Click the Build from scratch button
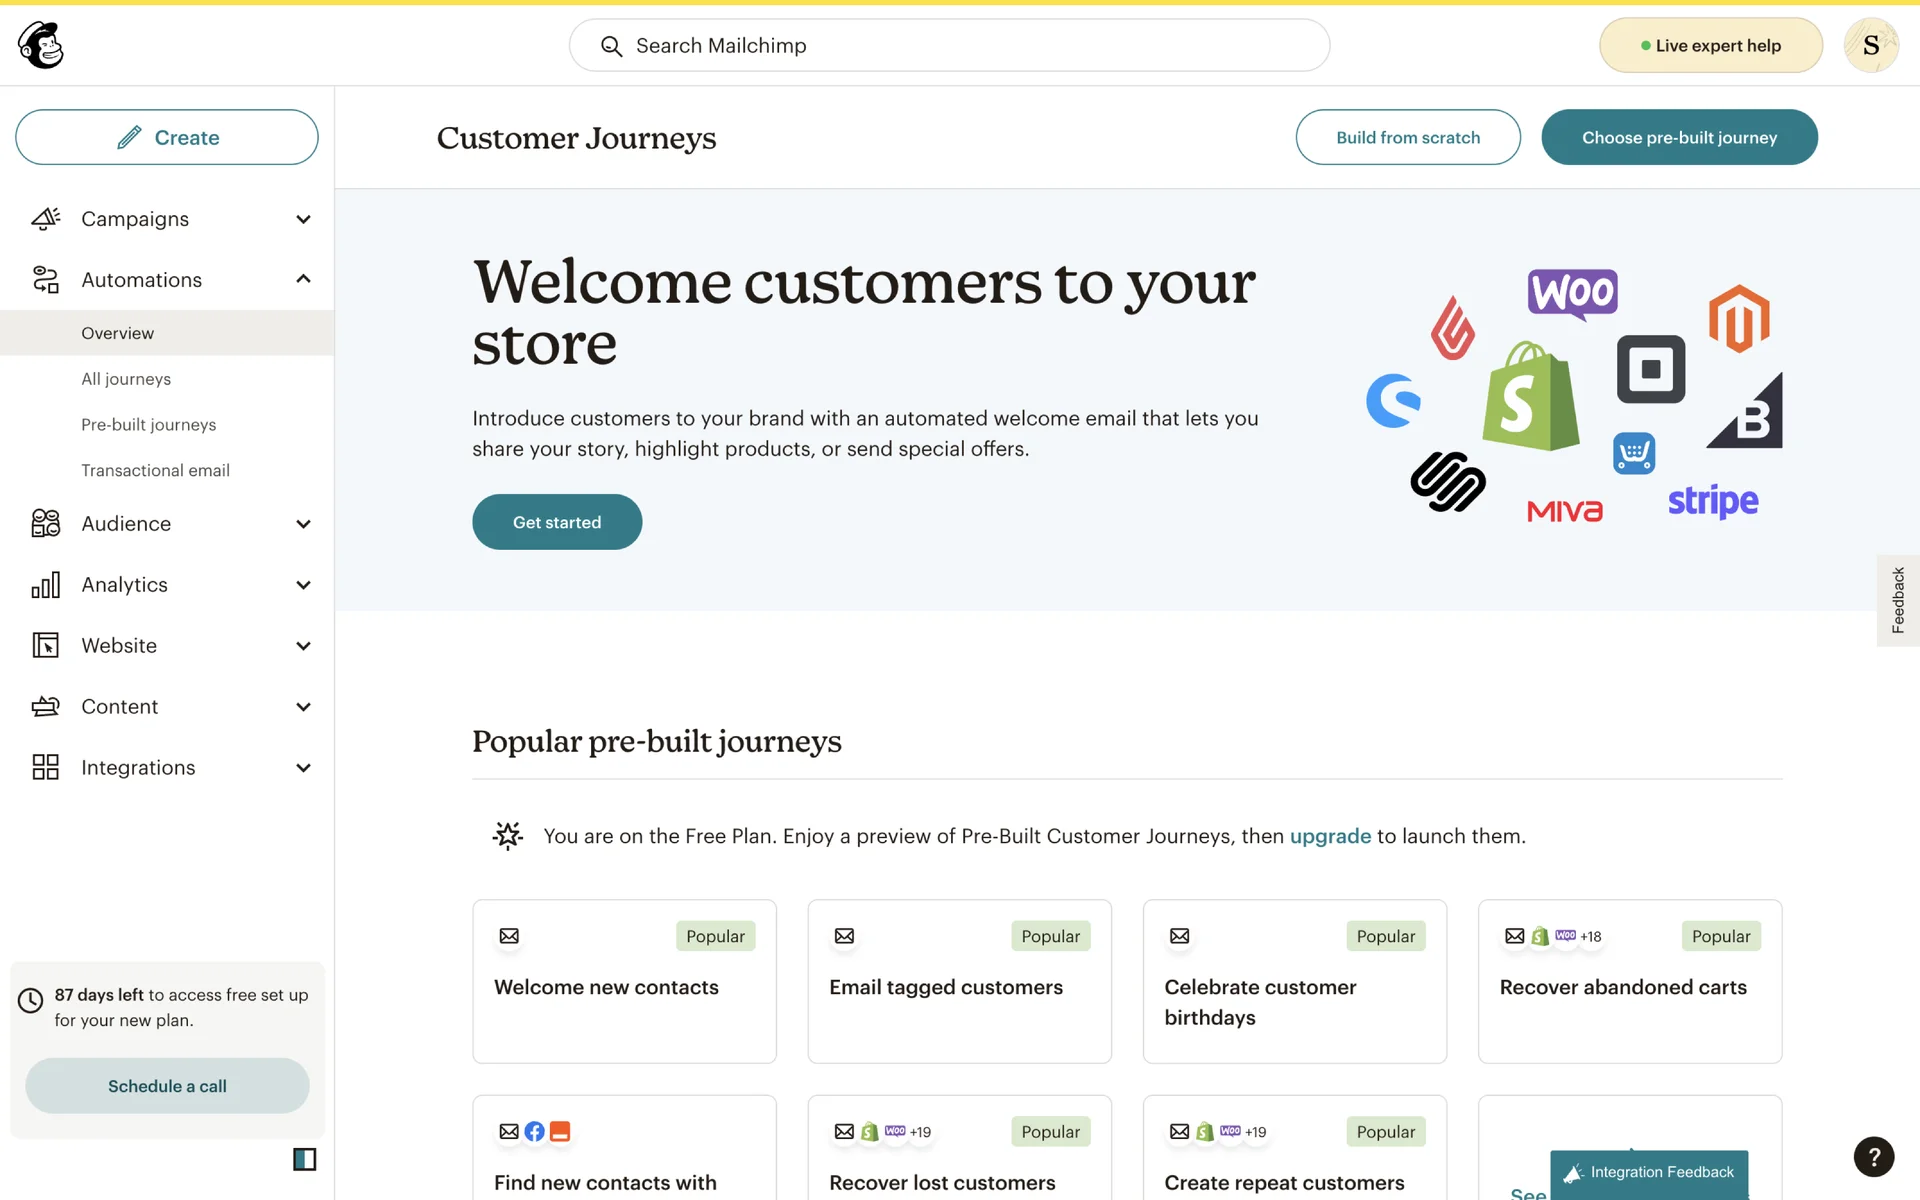This screenshot has width=1920, height=1200. click(1407, 137)
